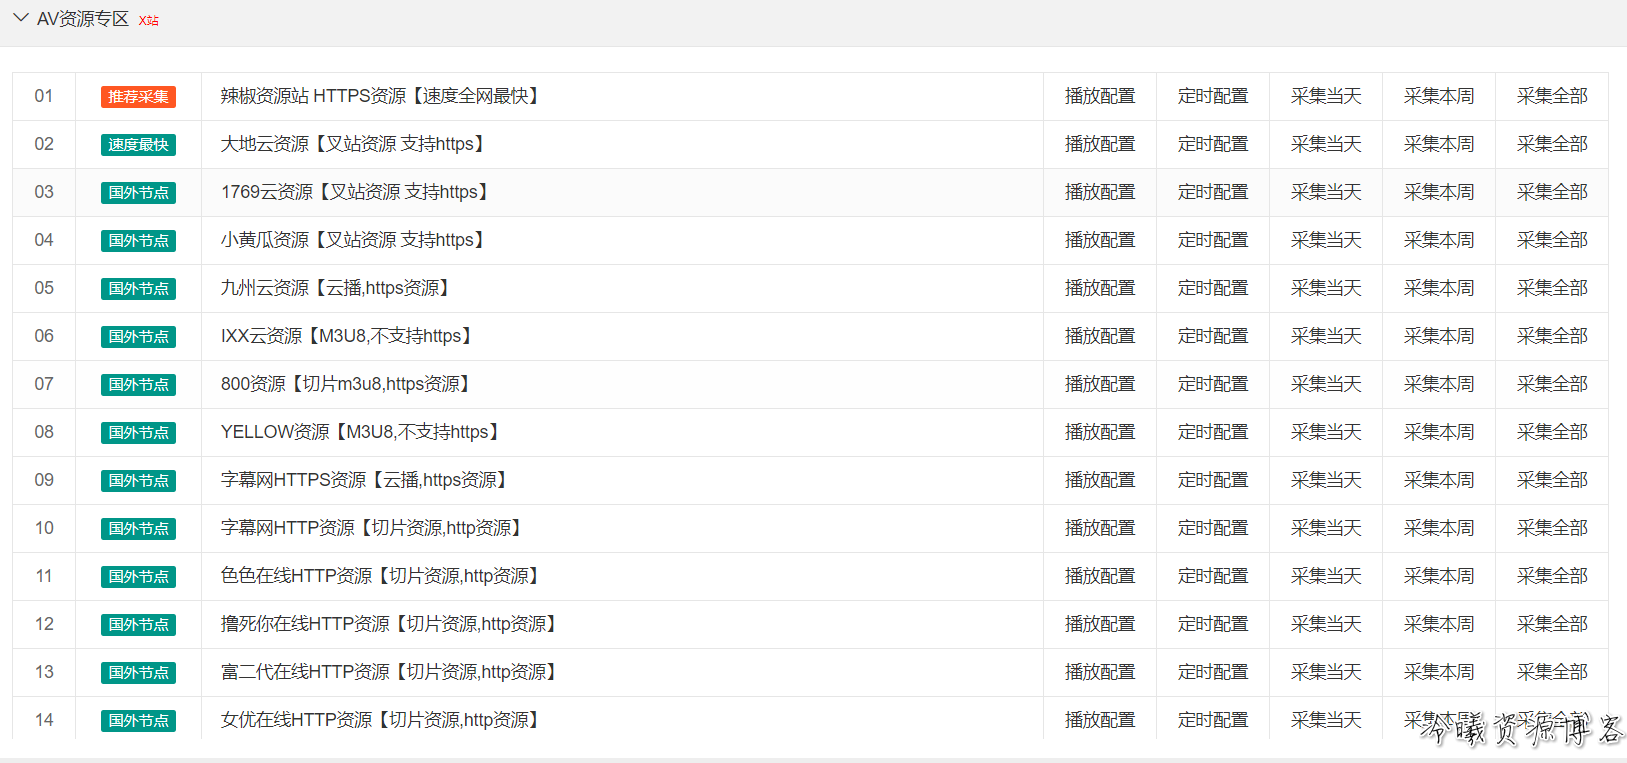Viewport: 1627px width, 763px height.
Task: Click 采集当天 for 字幕网HTTP资源
Action: coord(1326,528)
